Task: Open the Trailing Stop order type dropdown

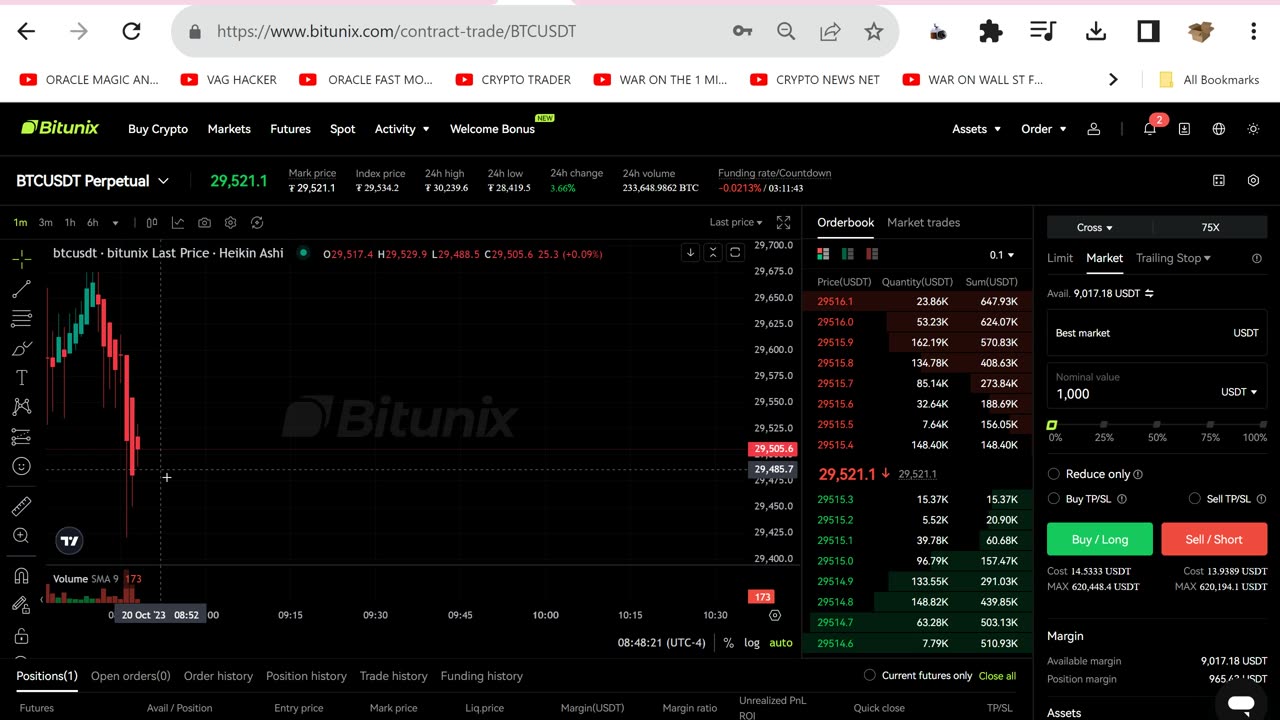Action: tap(1173, 258)
